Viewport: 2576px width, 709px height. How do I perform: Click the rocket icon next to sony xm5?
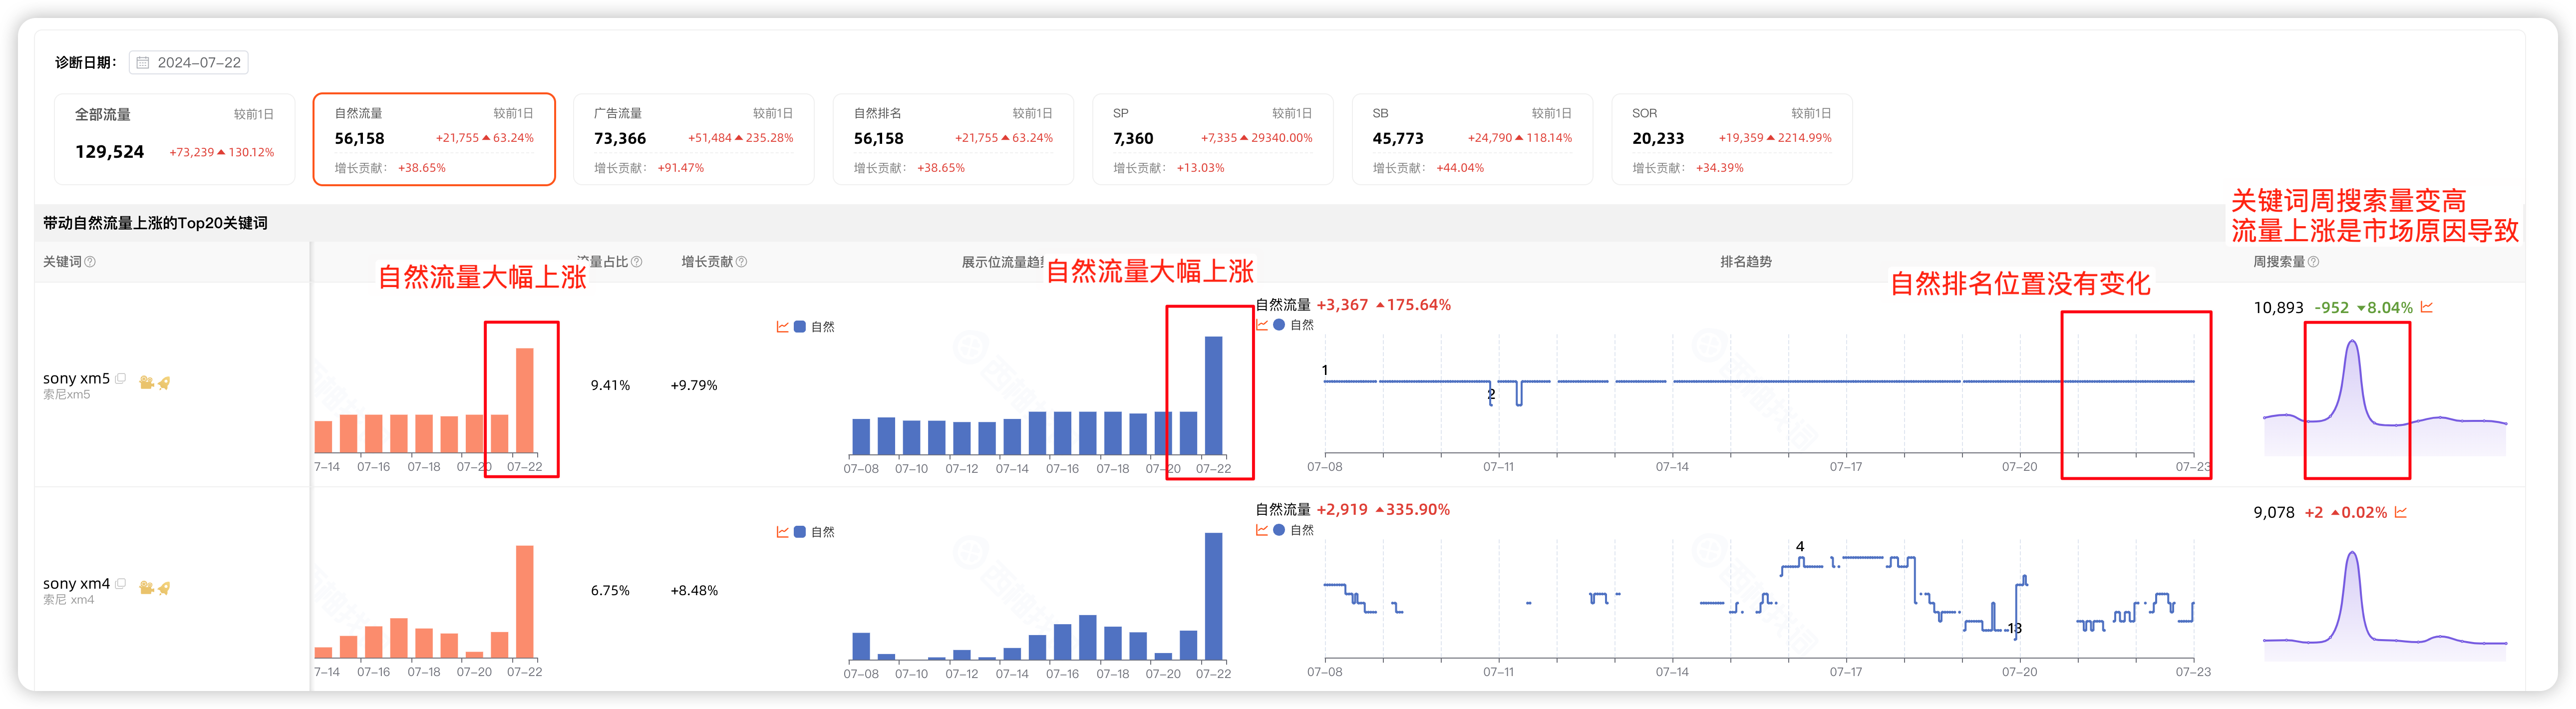tap(164, 382)
